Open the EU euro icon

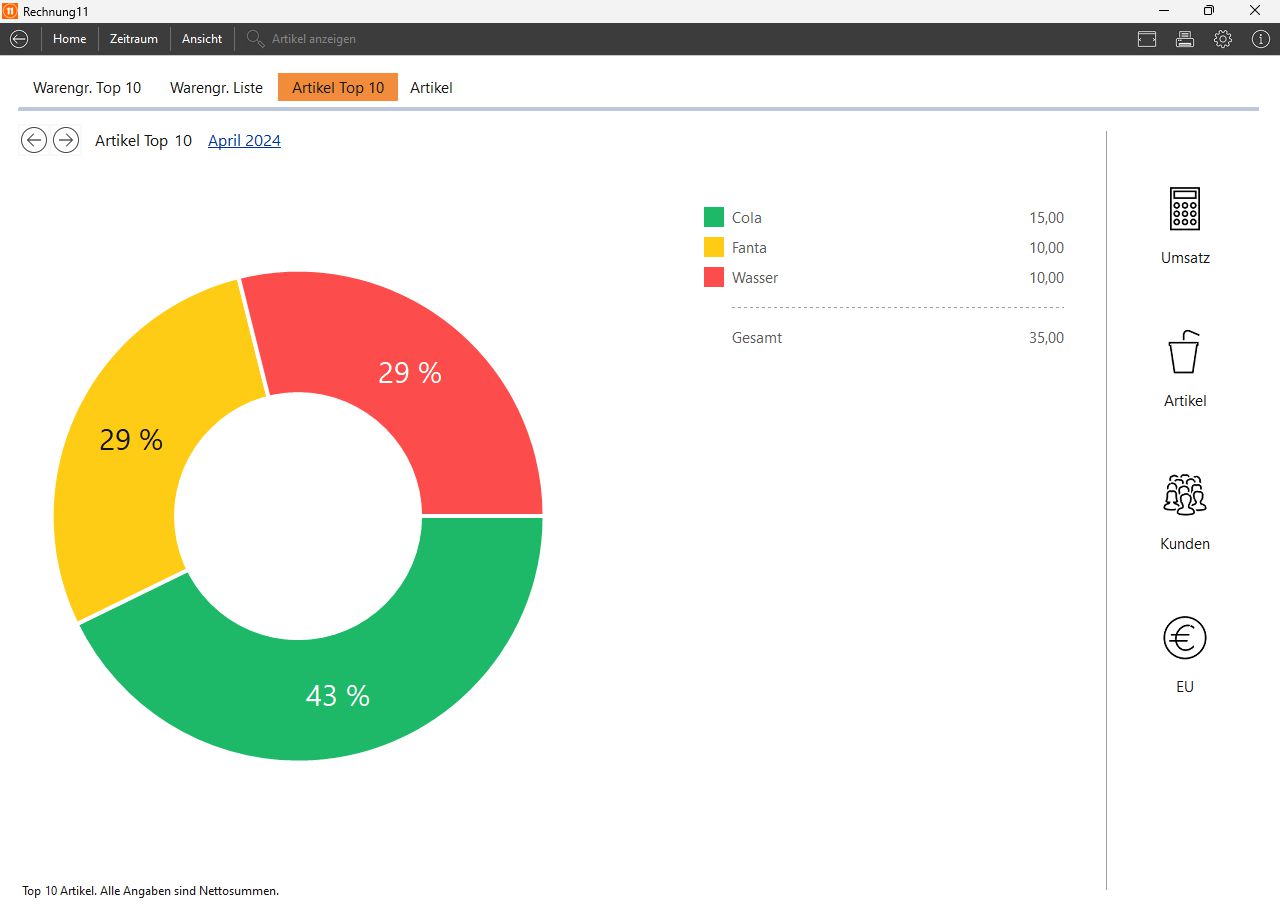tap(1185, 638)
